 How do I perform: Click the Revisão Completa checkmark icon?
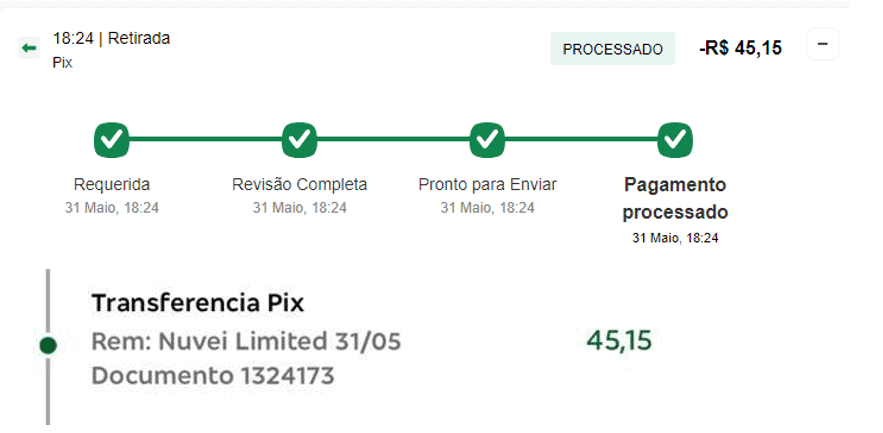point(300,140)
